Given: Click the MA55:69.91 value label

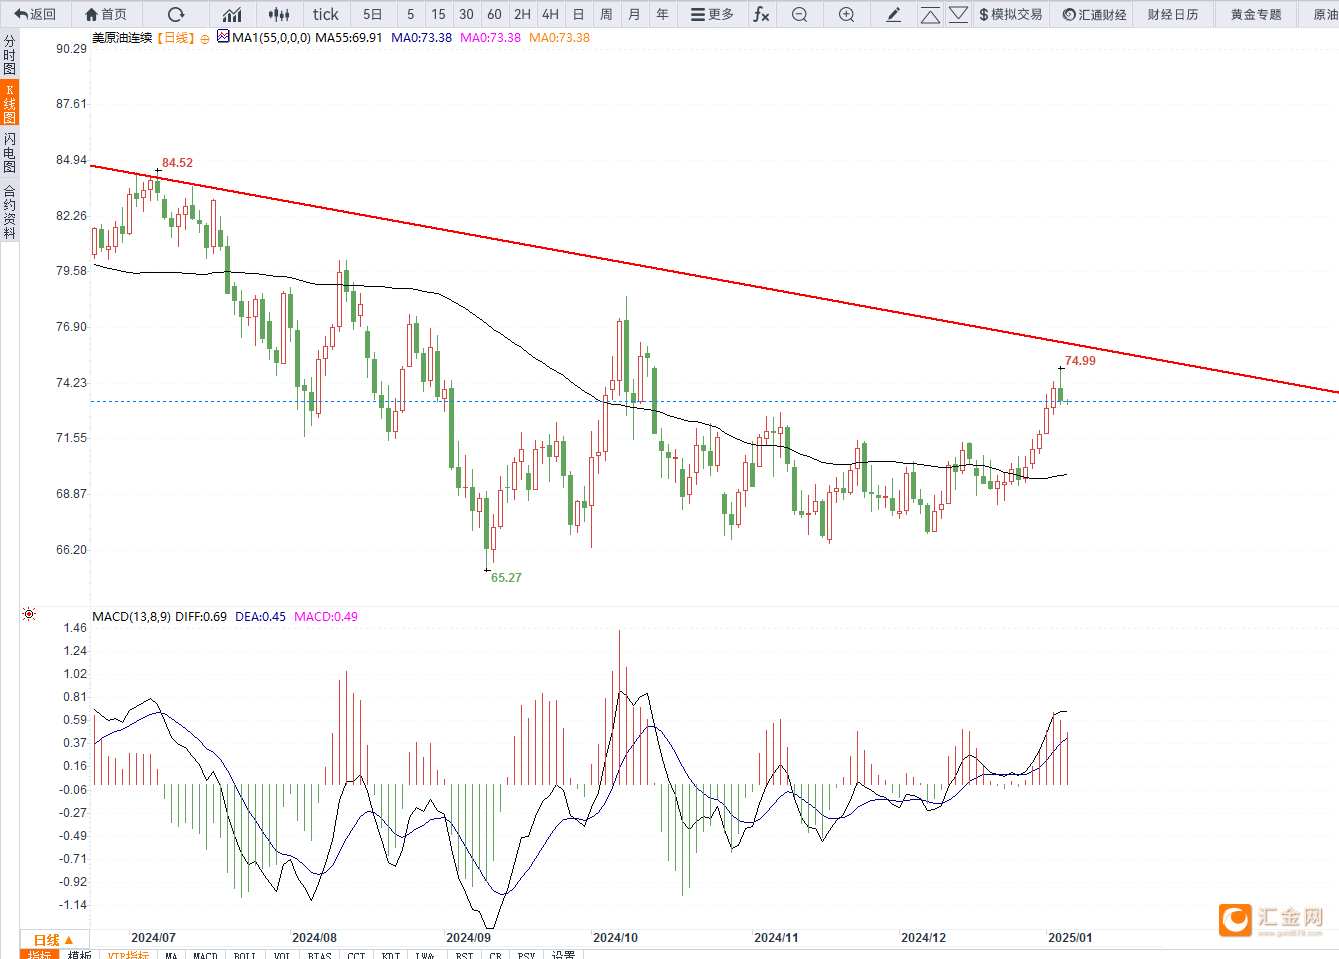Looking at the screenshot, I should (x=348, y=38).
